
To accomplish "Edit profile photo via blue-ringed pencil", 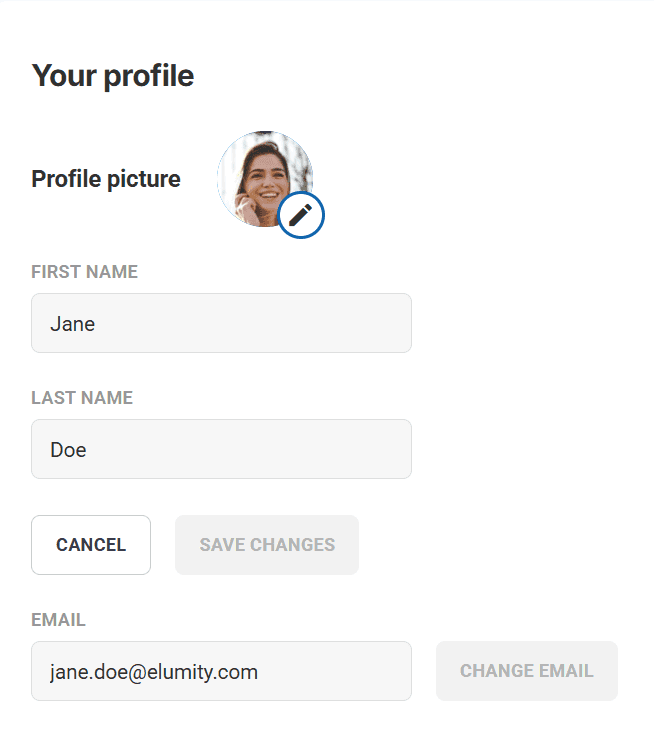I will 301,214.
